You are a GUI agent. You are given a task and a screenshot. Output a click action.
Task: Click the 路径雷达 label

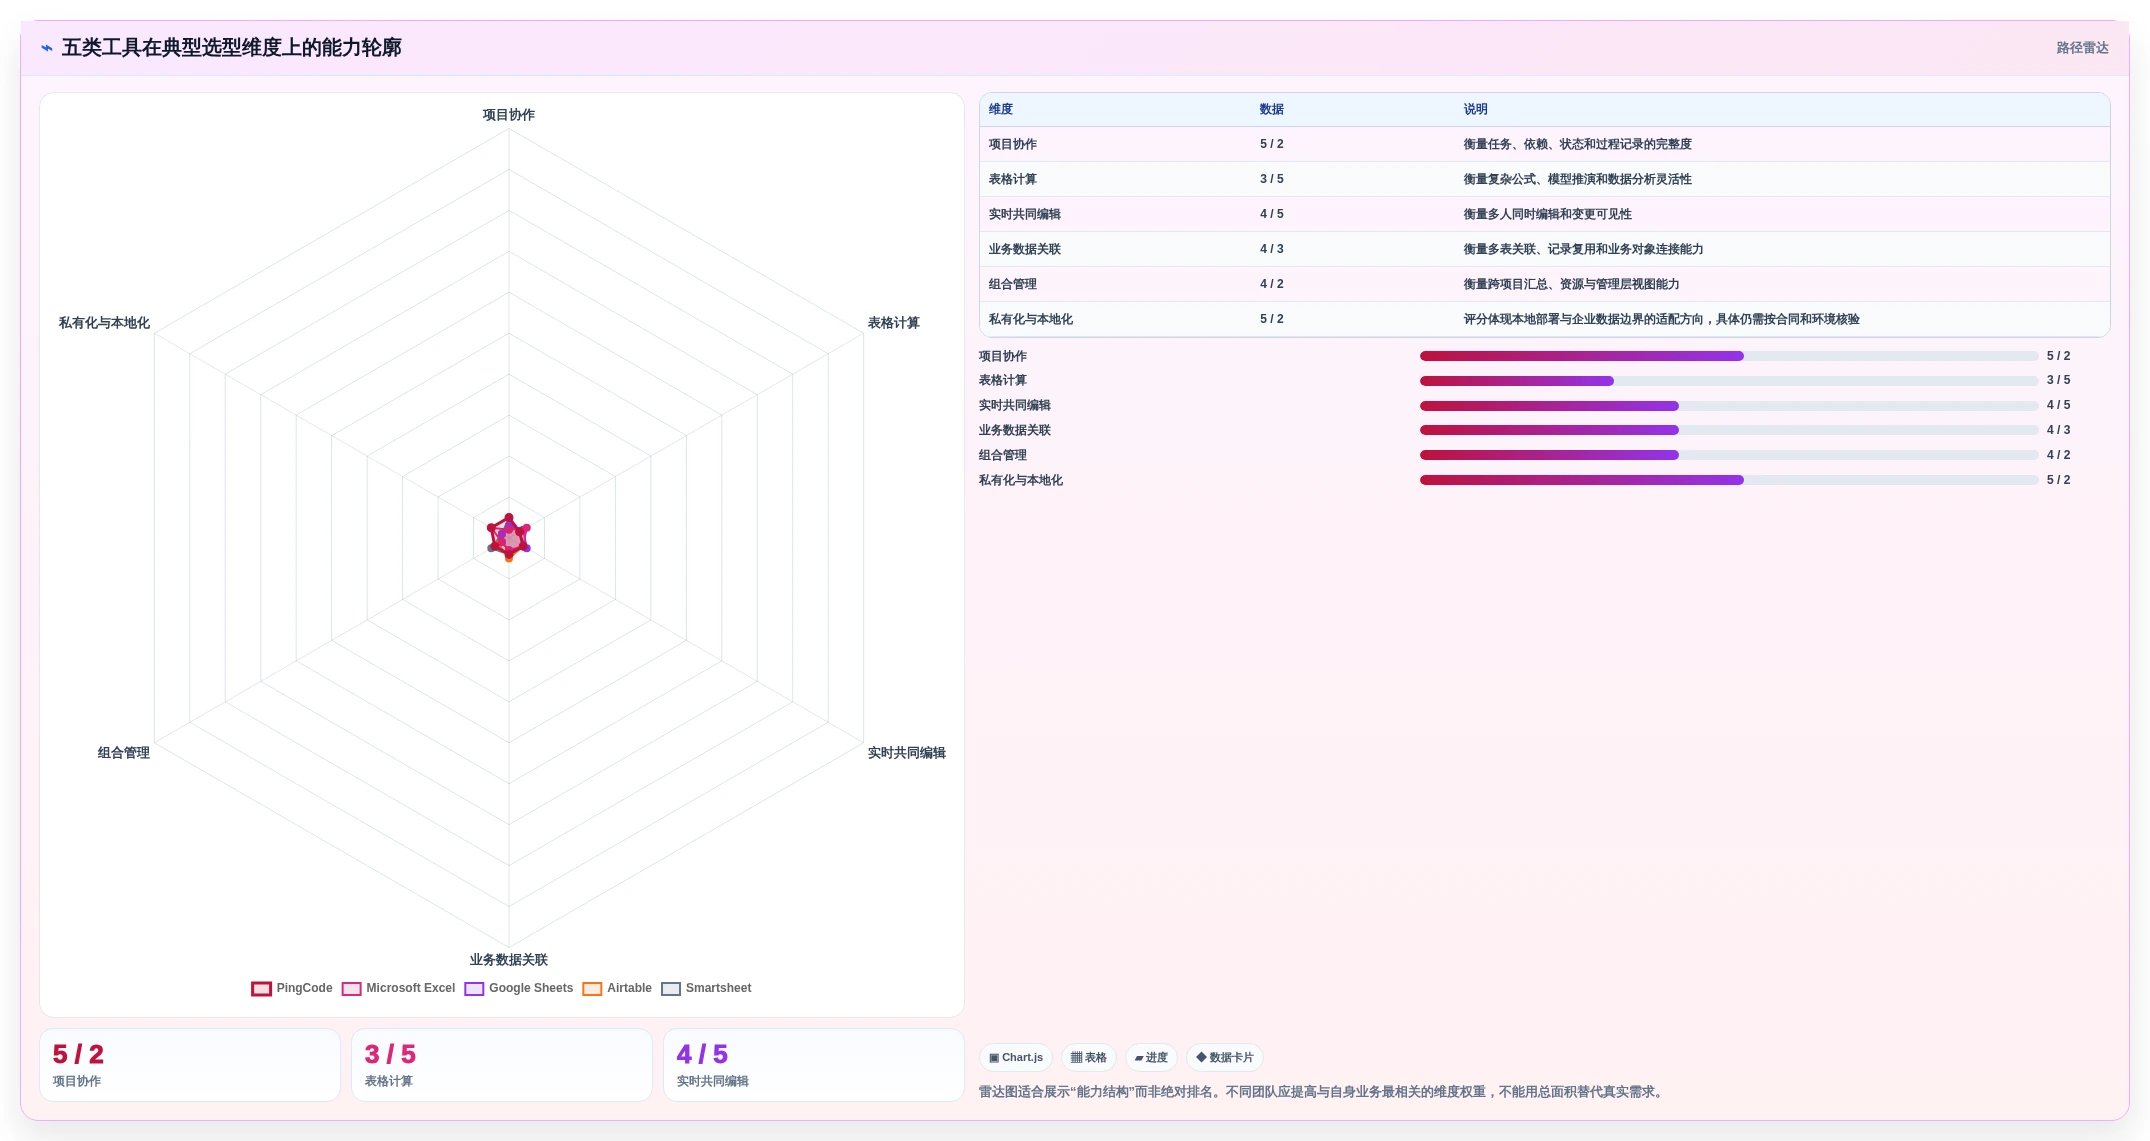point(2082,48)
